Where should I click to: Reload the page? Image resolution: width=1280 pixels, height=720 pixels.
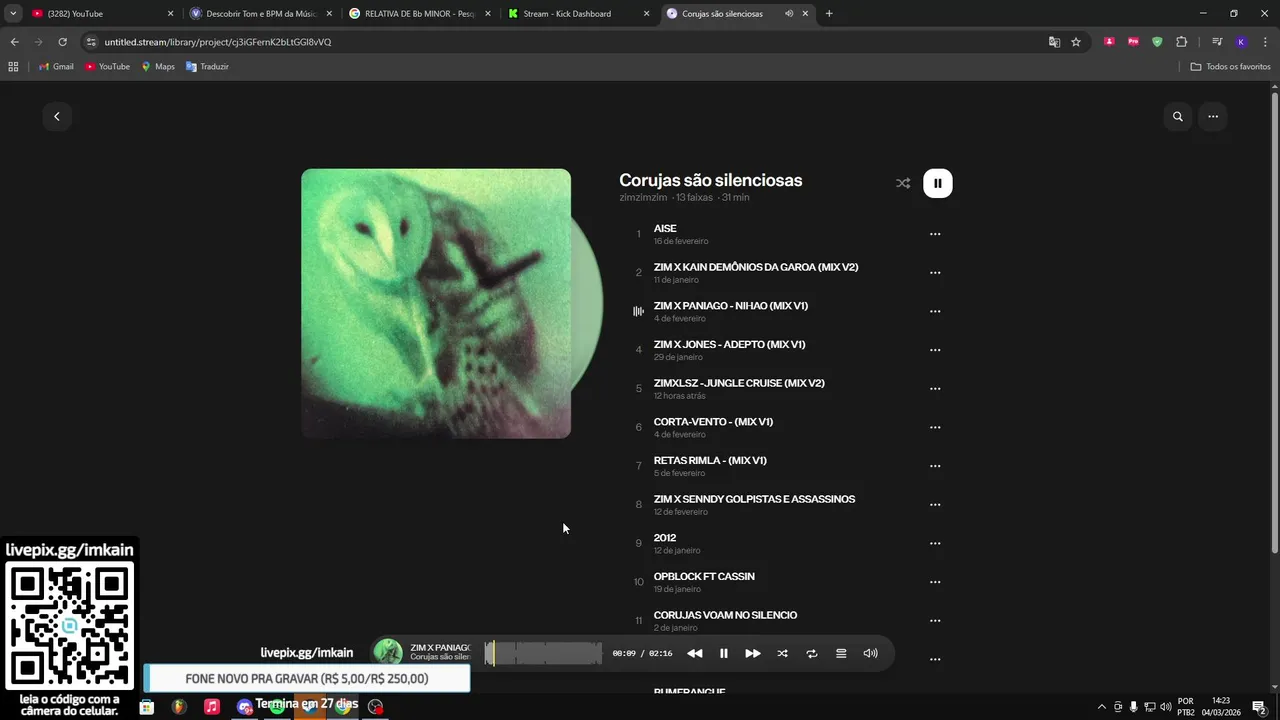[x=62, y=42]
